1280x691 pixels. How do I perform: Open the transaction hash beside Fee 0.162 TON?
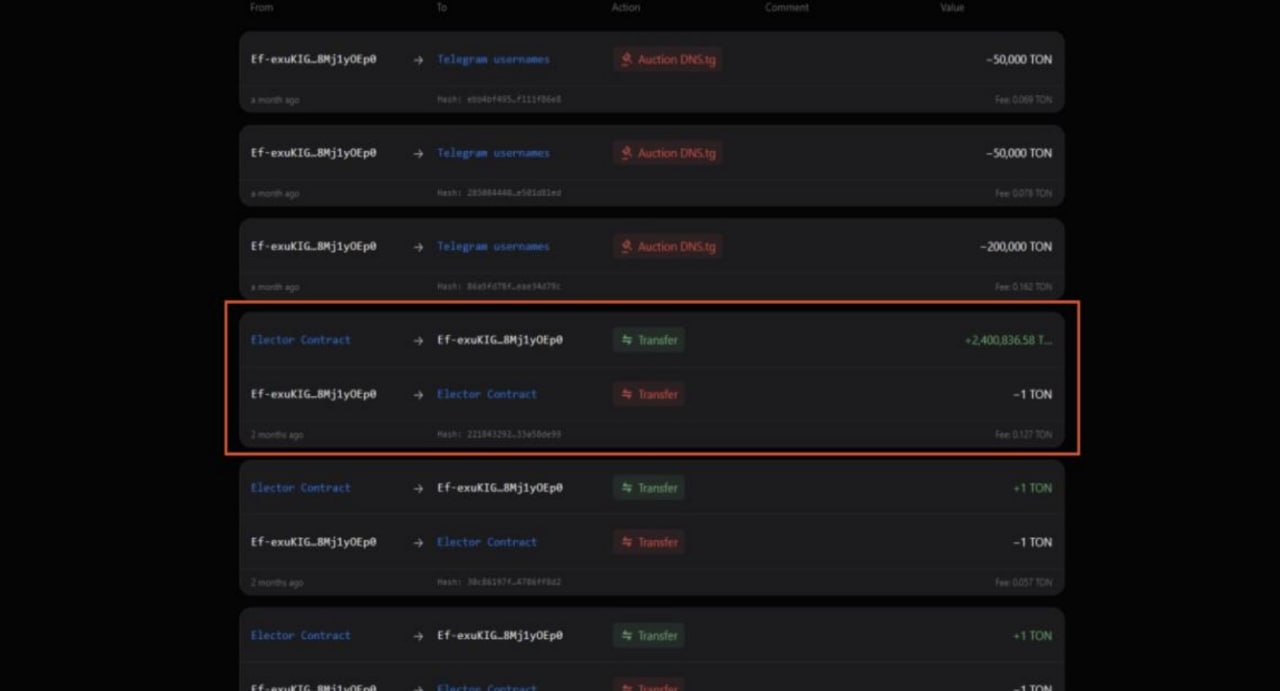point(513,287)
